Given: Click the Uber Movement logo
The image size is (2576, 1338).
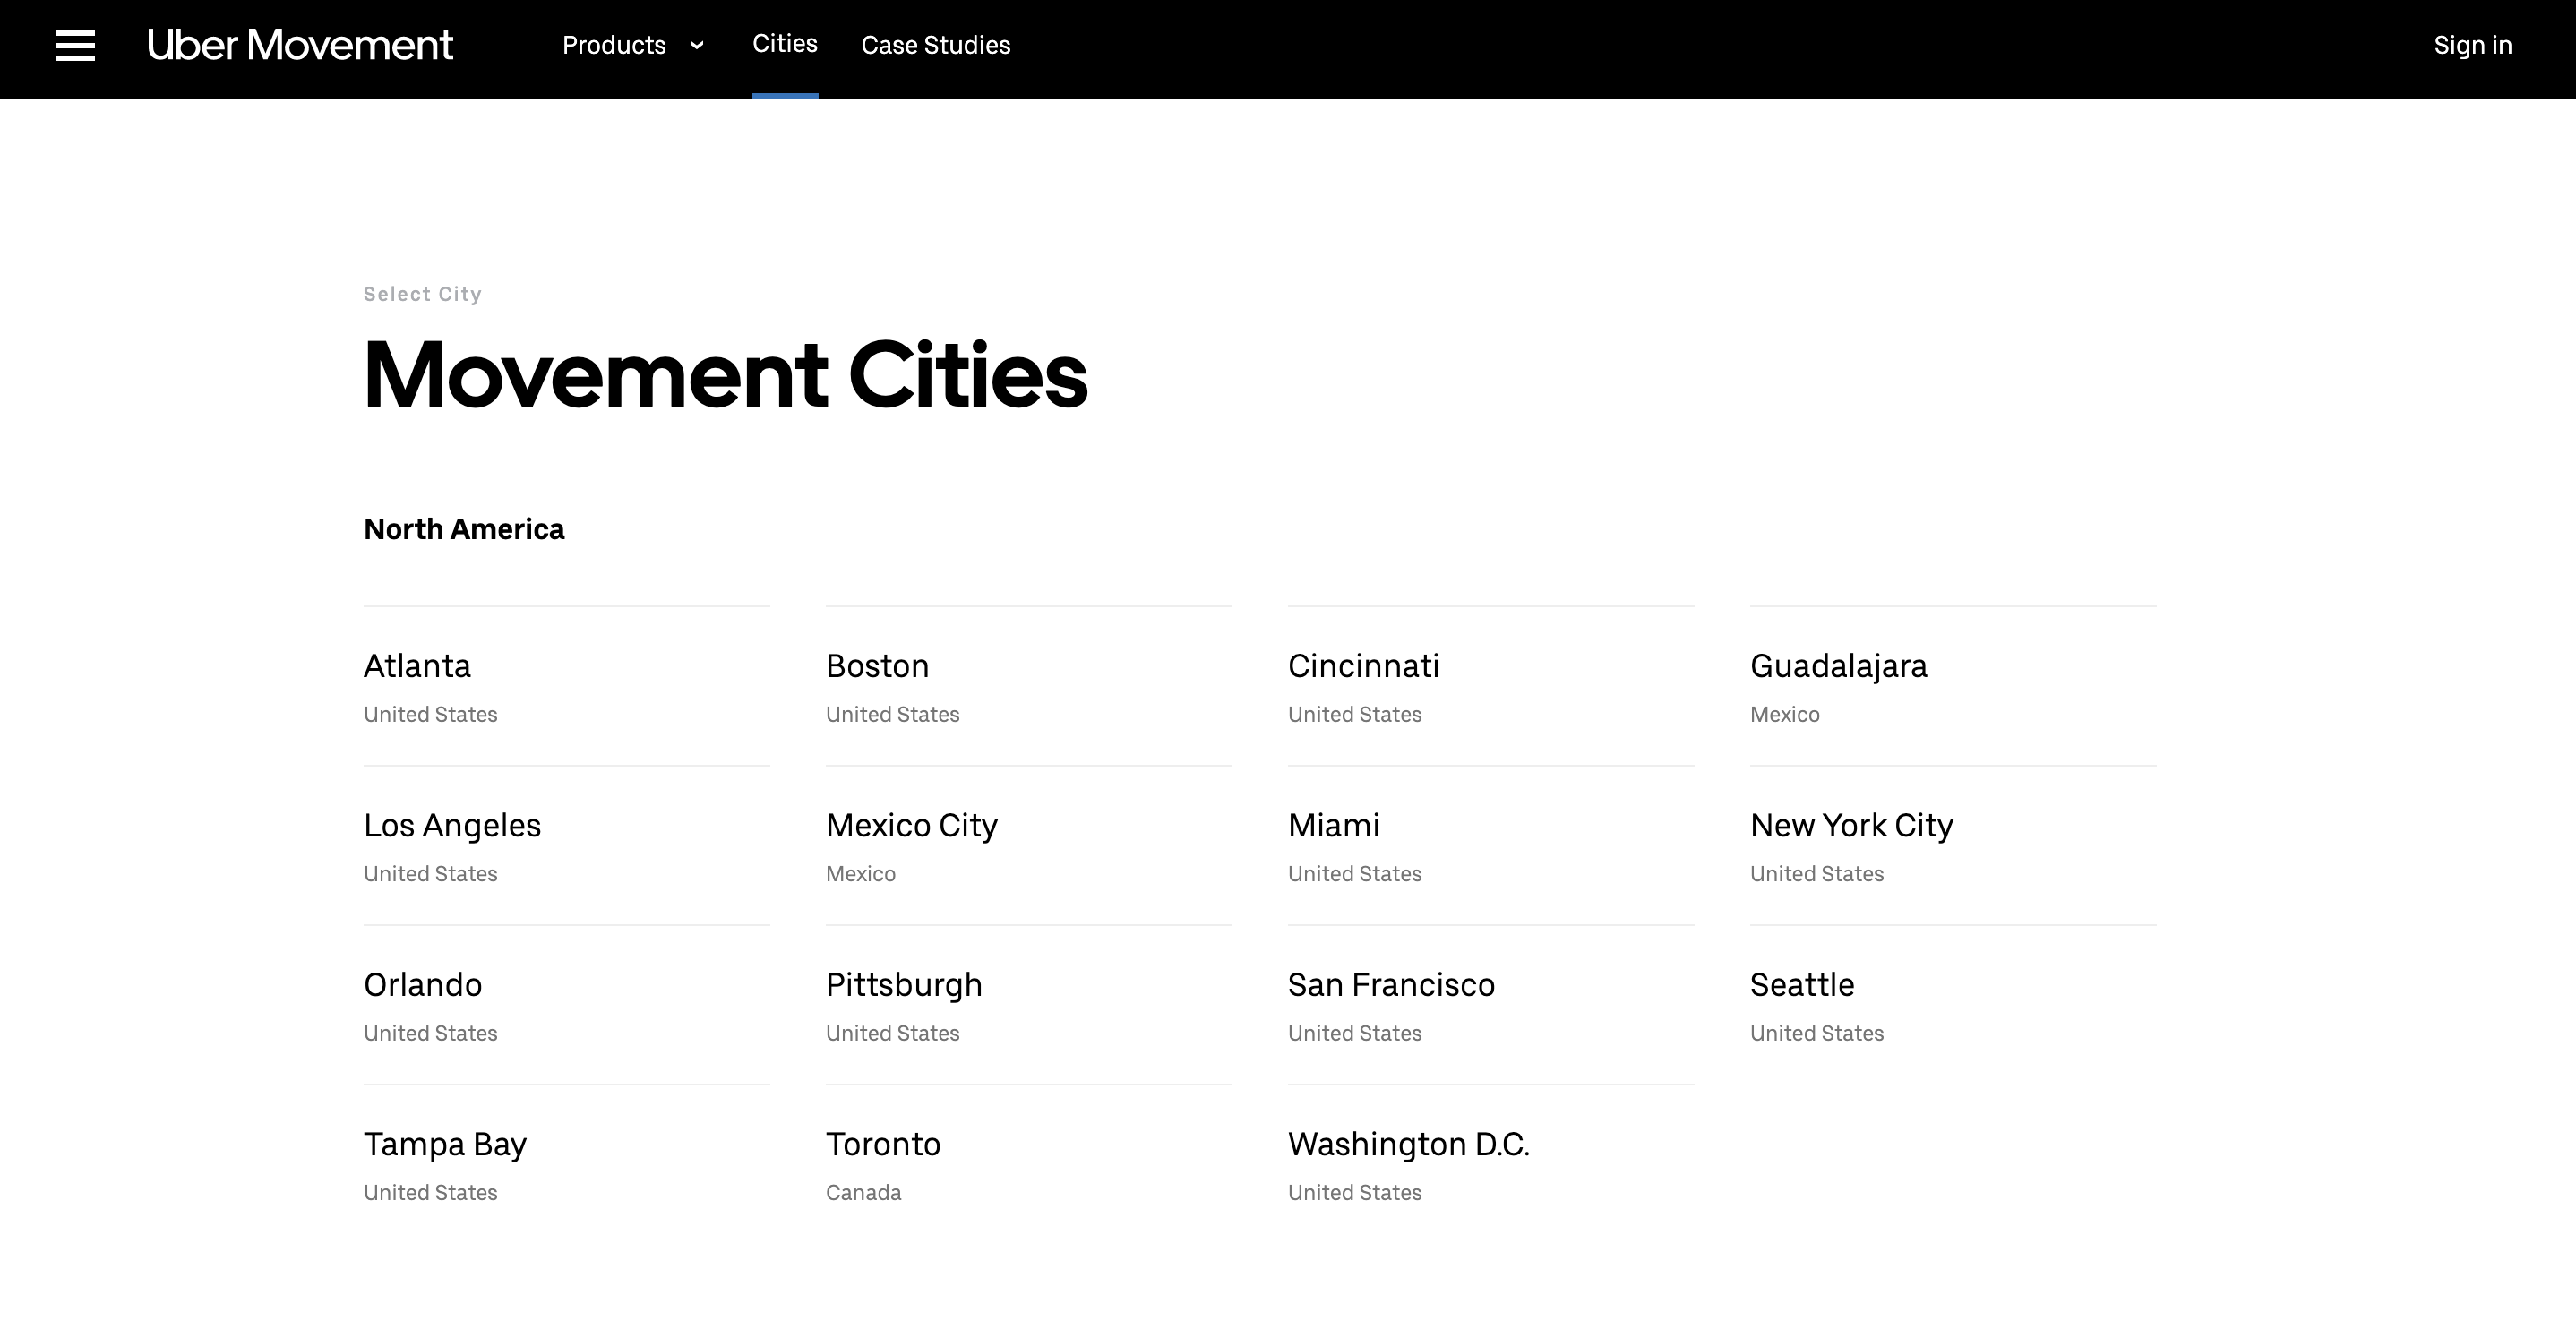Looking at the screenshot, I should (x=299, y=45).
